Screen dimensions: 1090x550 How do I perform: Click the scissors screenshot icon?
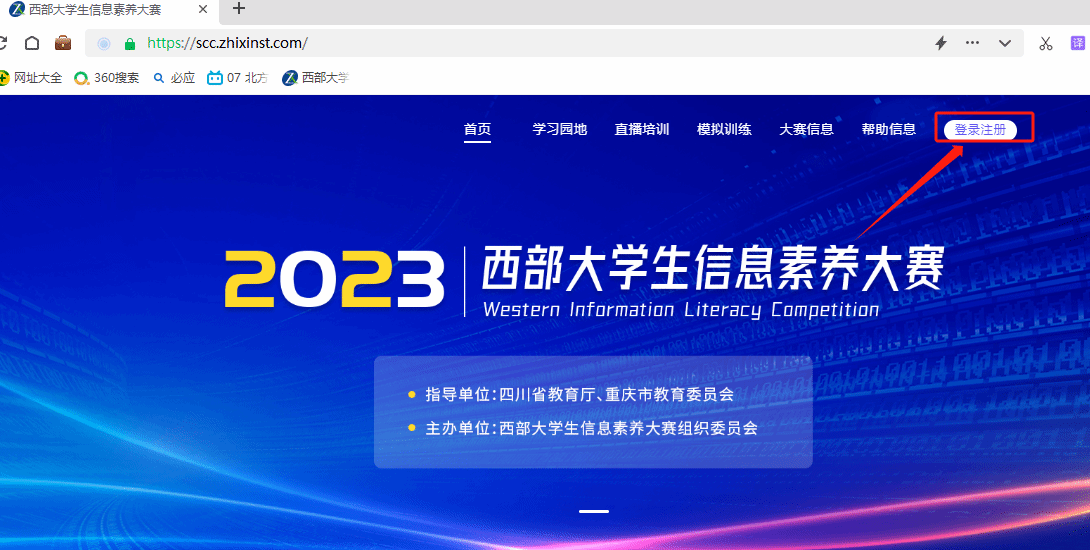(x=1046, y=44)
